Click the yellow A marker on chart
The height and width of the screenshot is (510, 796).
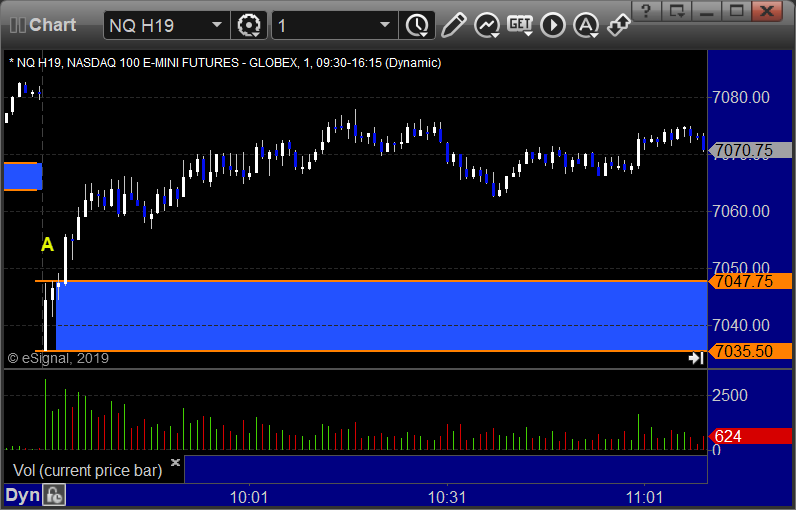47,245
